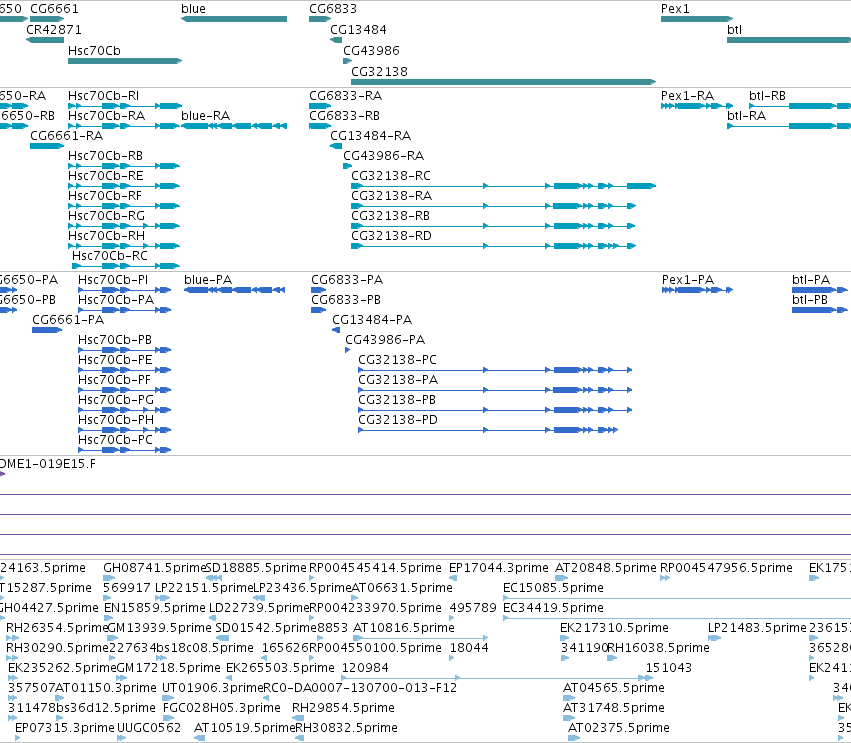
Task: Select the Pex1-PA protein label
Action: point(688,280)
